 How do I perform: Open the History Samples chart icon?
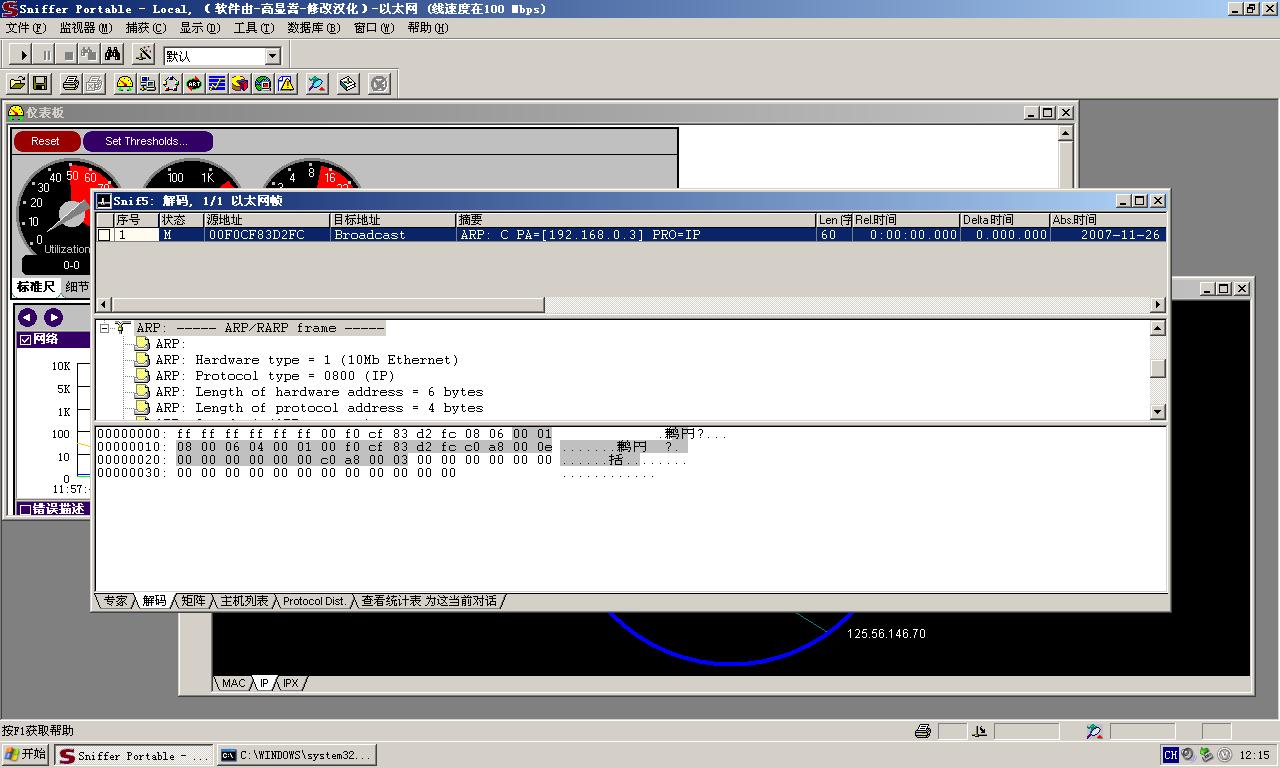coord(217,84)
